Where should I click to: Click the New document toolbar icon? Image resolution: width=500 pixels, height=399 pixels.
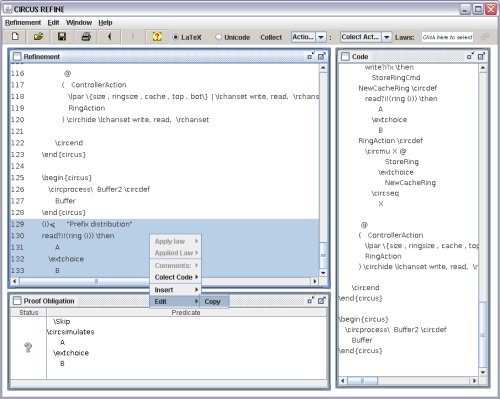(15, 37)
